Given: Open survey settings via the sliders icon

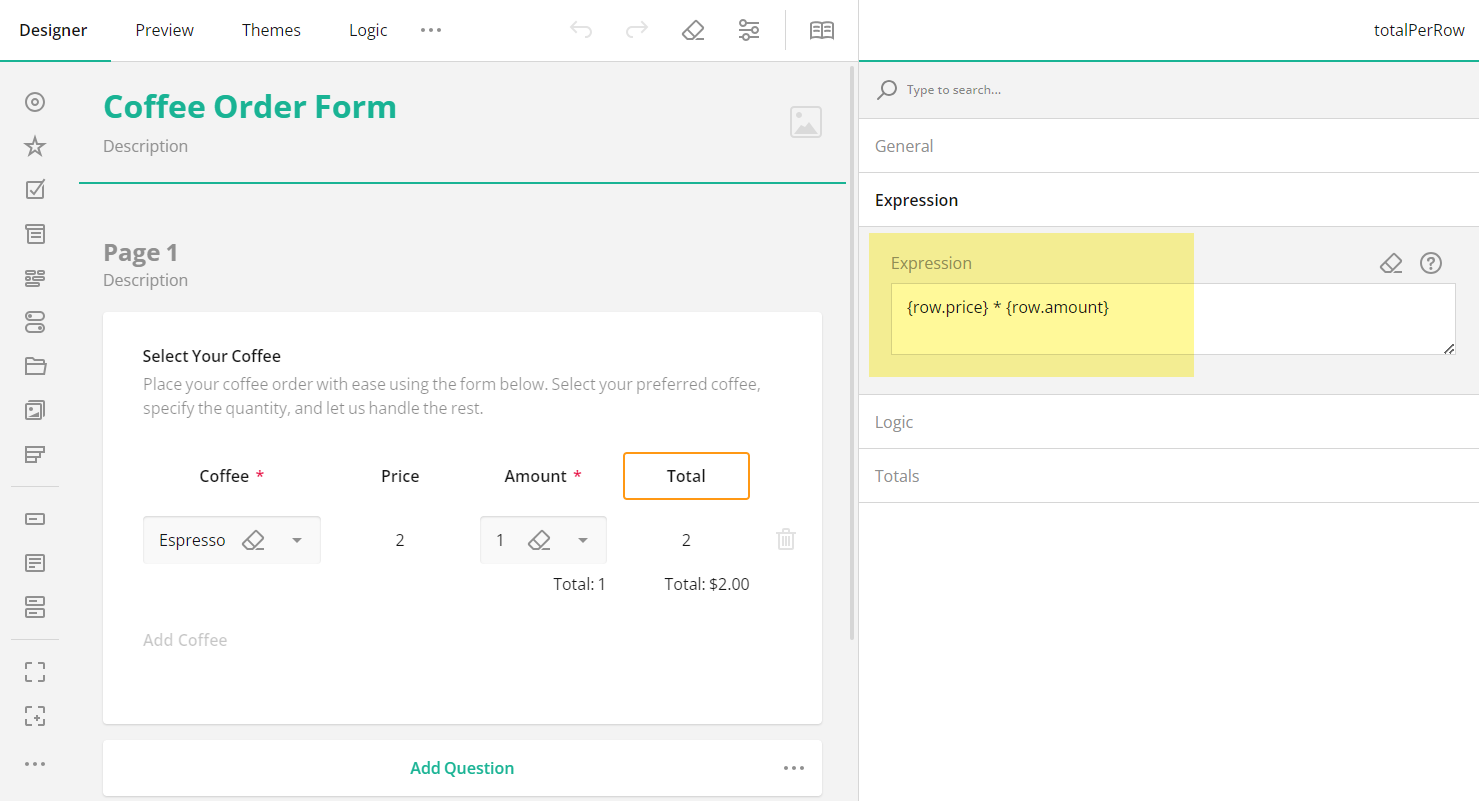Looking at the screenshot, I should point(748,30).
